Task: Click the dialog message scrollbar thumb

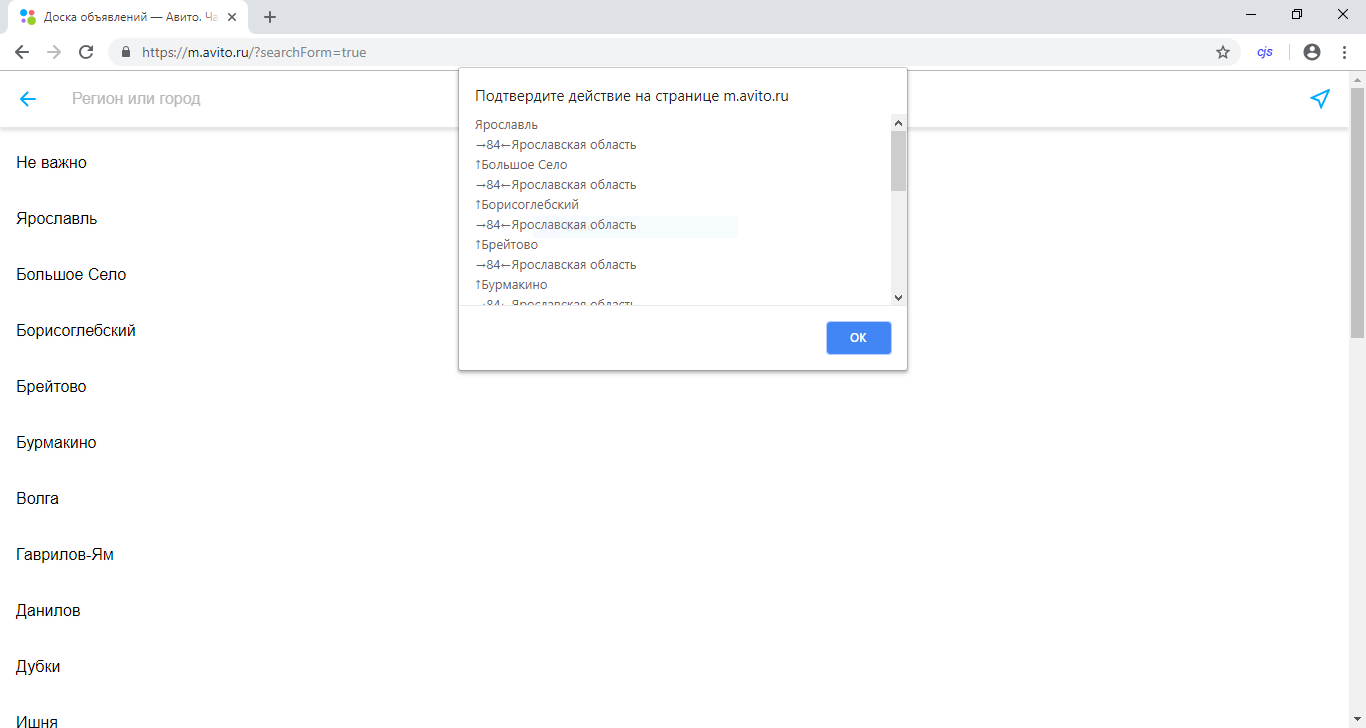Action: [x=898, y=161]
